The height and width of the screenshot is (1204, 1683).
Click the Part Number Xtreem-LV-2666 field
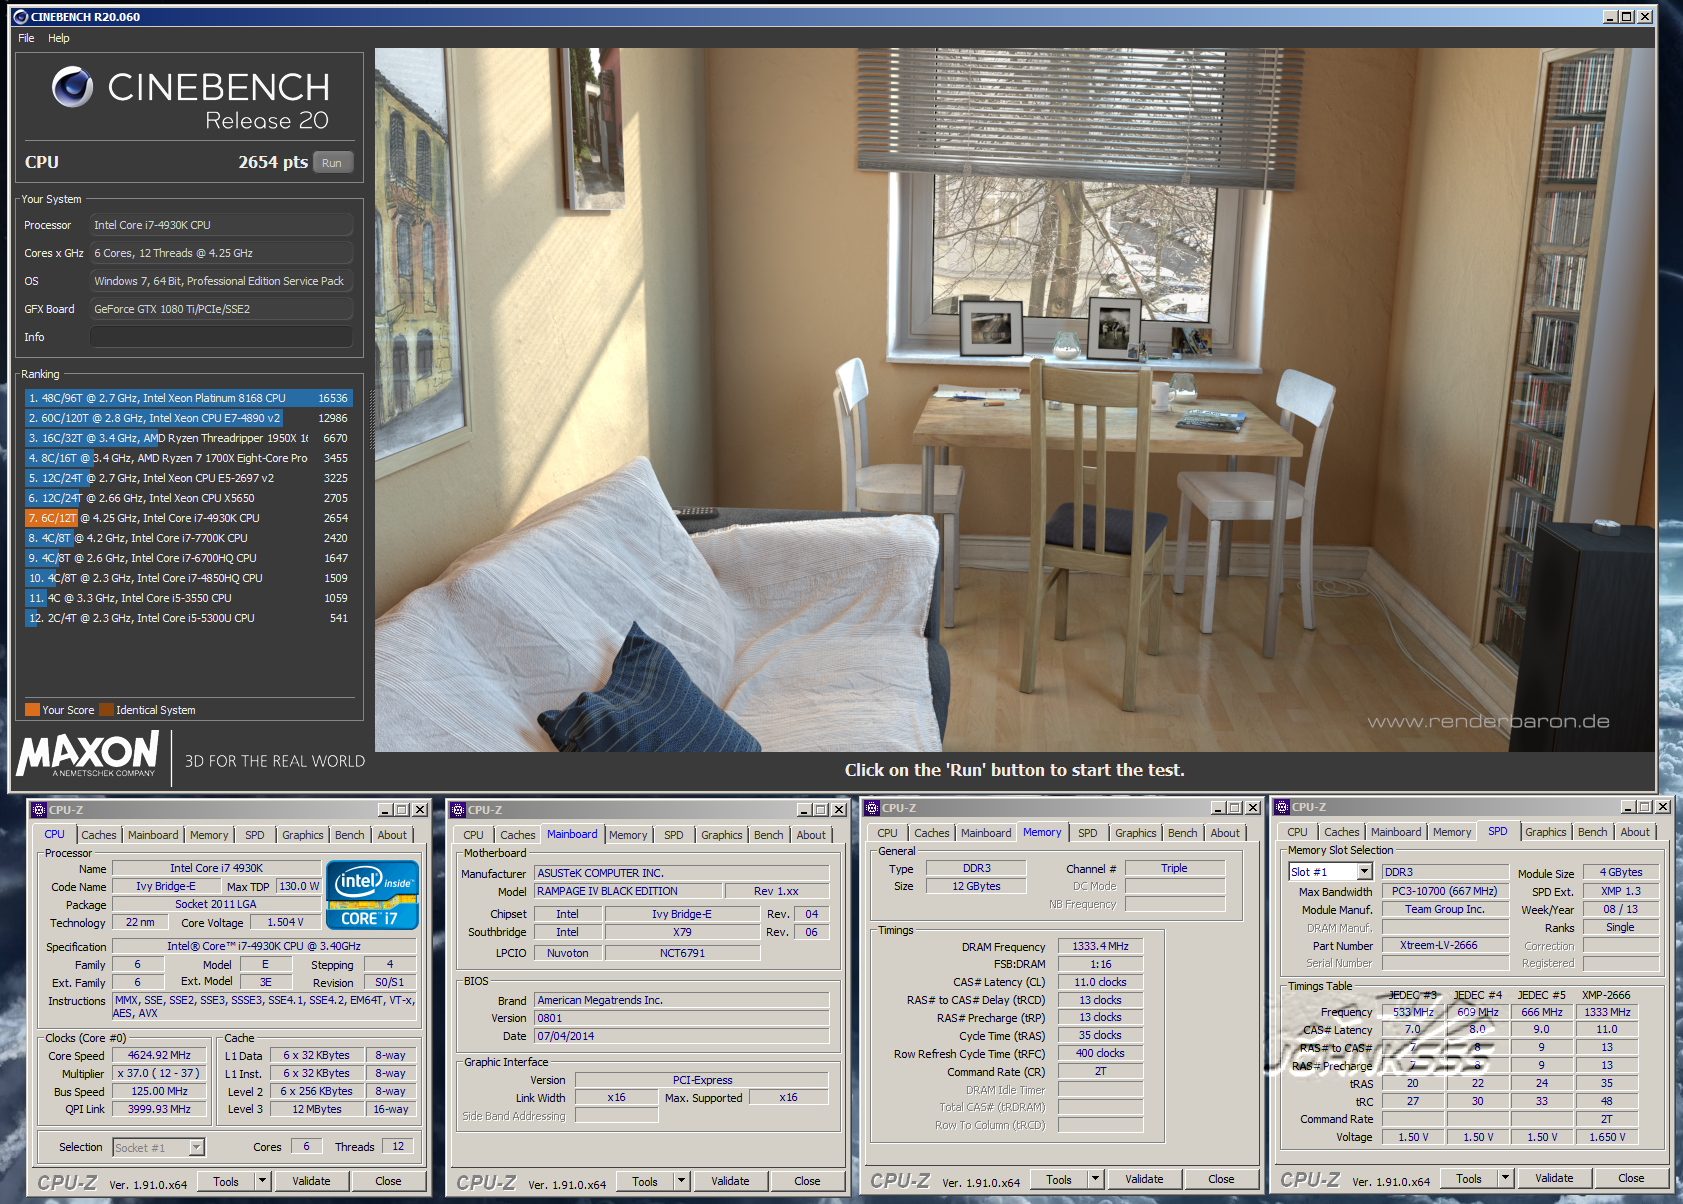1444,945
